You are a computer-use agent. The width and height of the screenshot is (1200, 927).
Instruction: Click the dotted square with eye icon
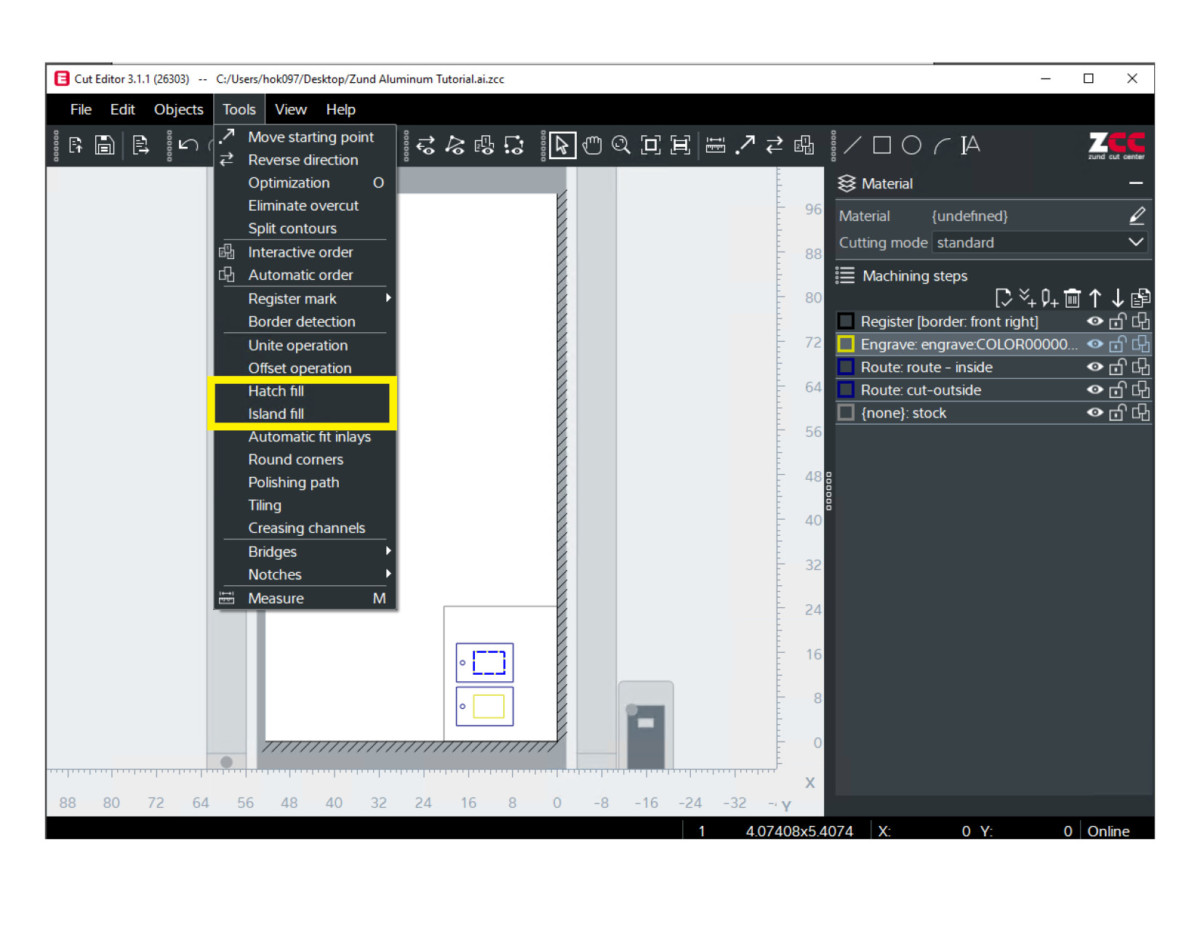(x=514, y=146)
